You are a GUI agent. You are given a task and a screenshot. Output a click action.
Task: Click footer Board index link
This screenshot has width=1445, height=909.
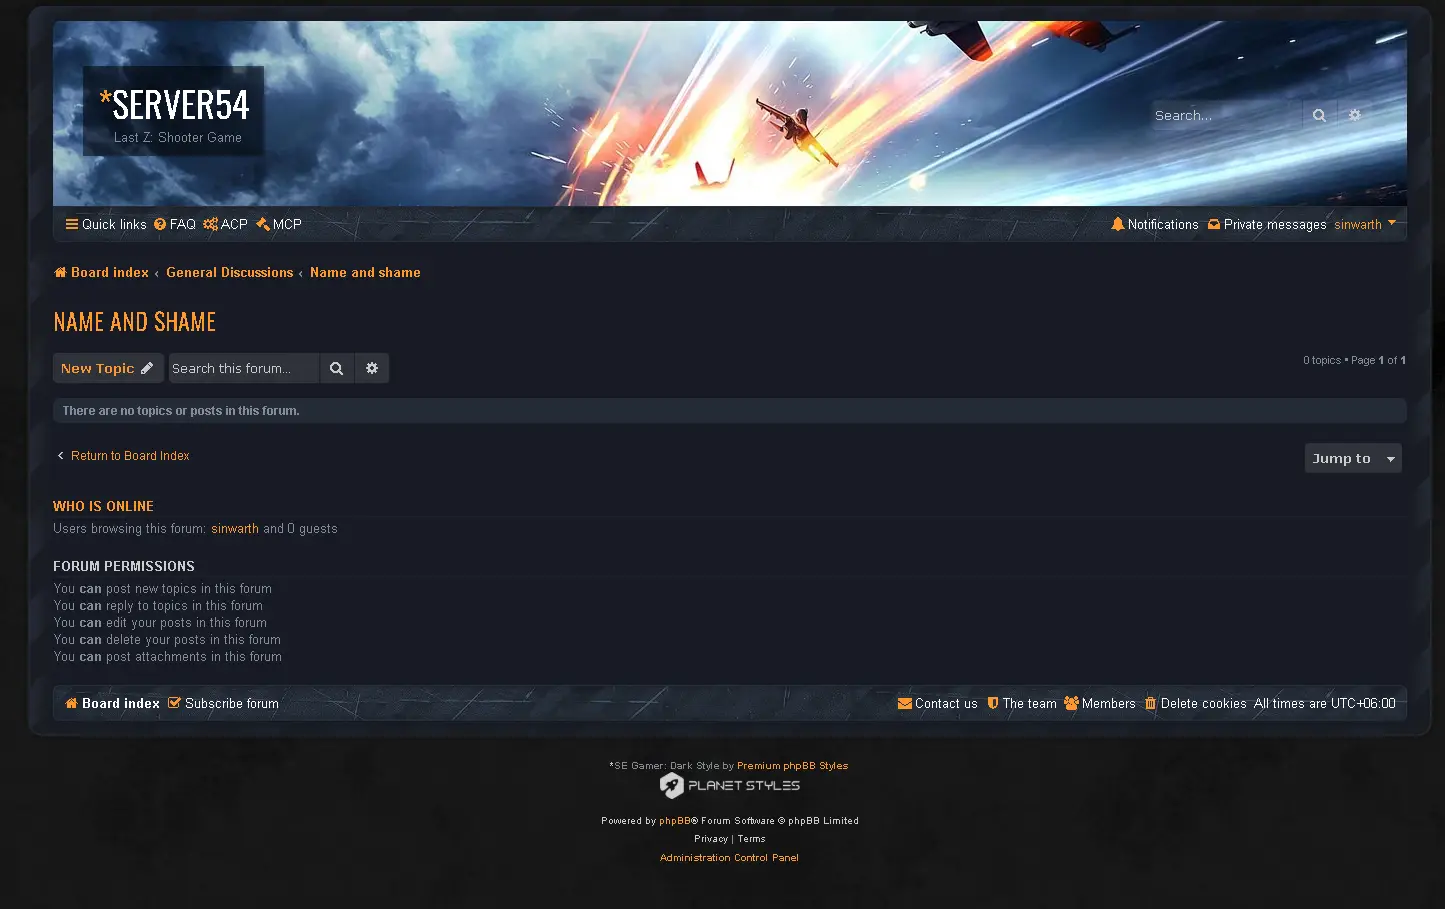point(112,703)
